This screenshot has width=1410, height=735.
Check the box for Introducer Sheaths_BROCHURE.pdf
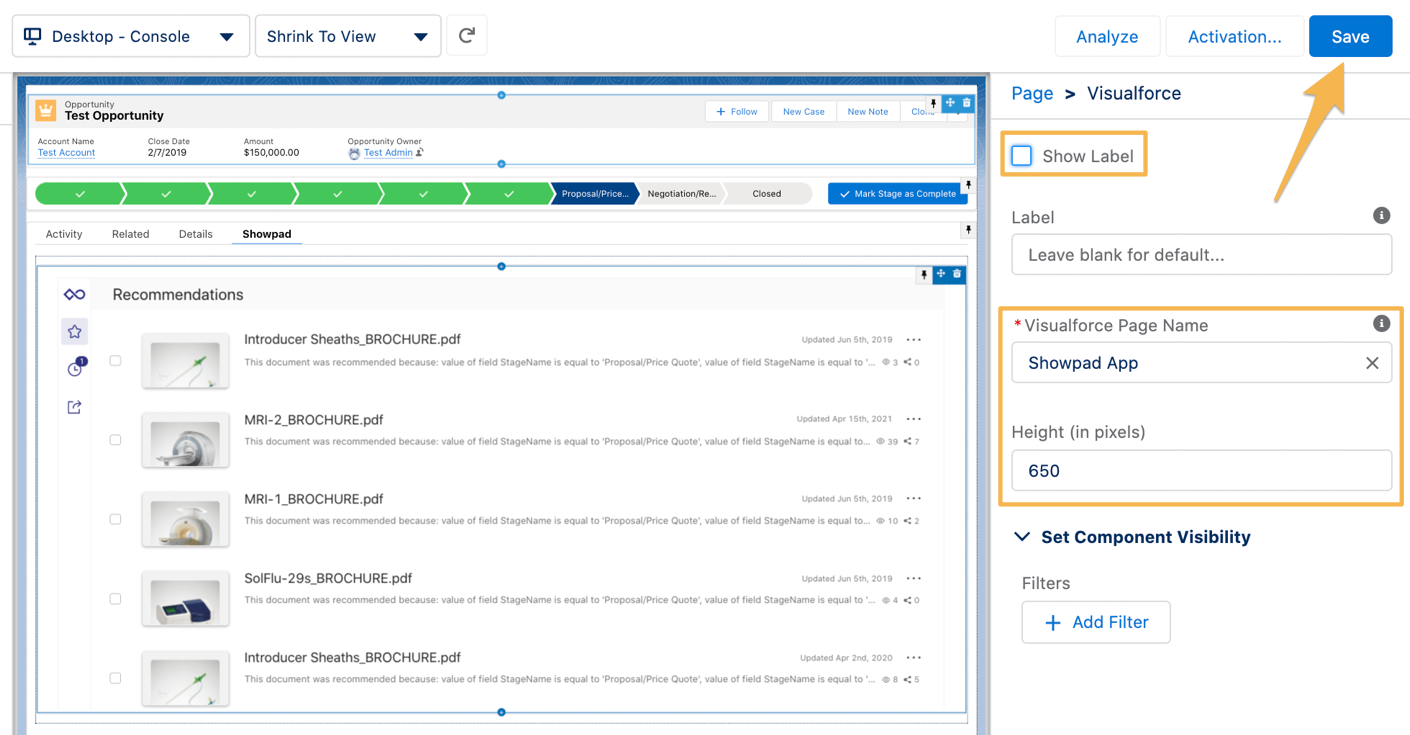click(x=116, y=361)
